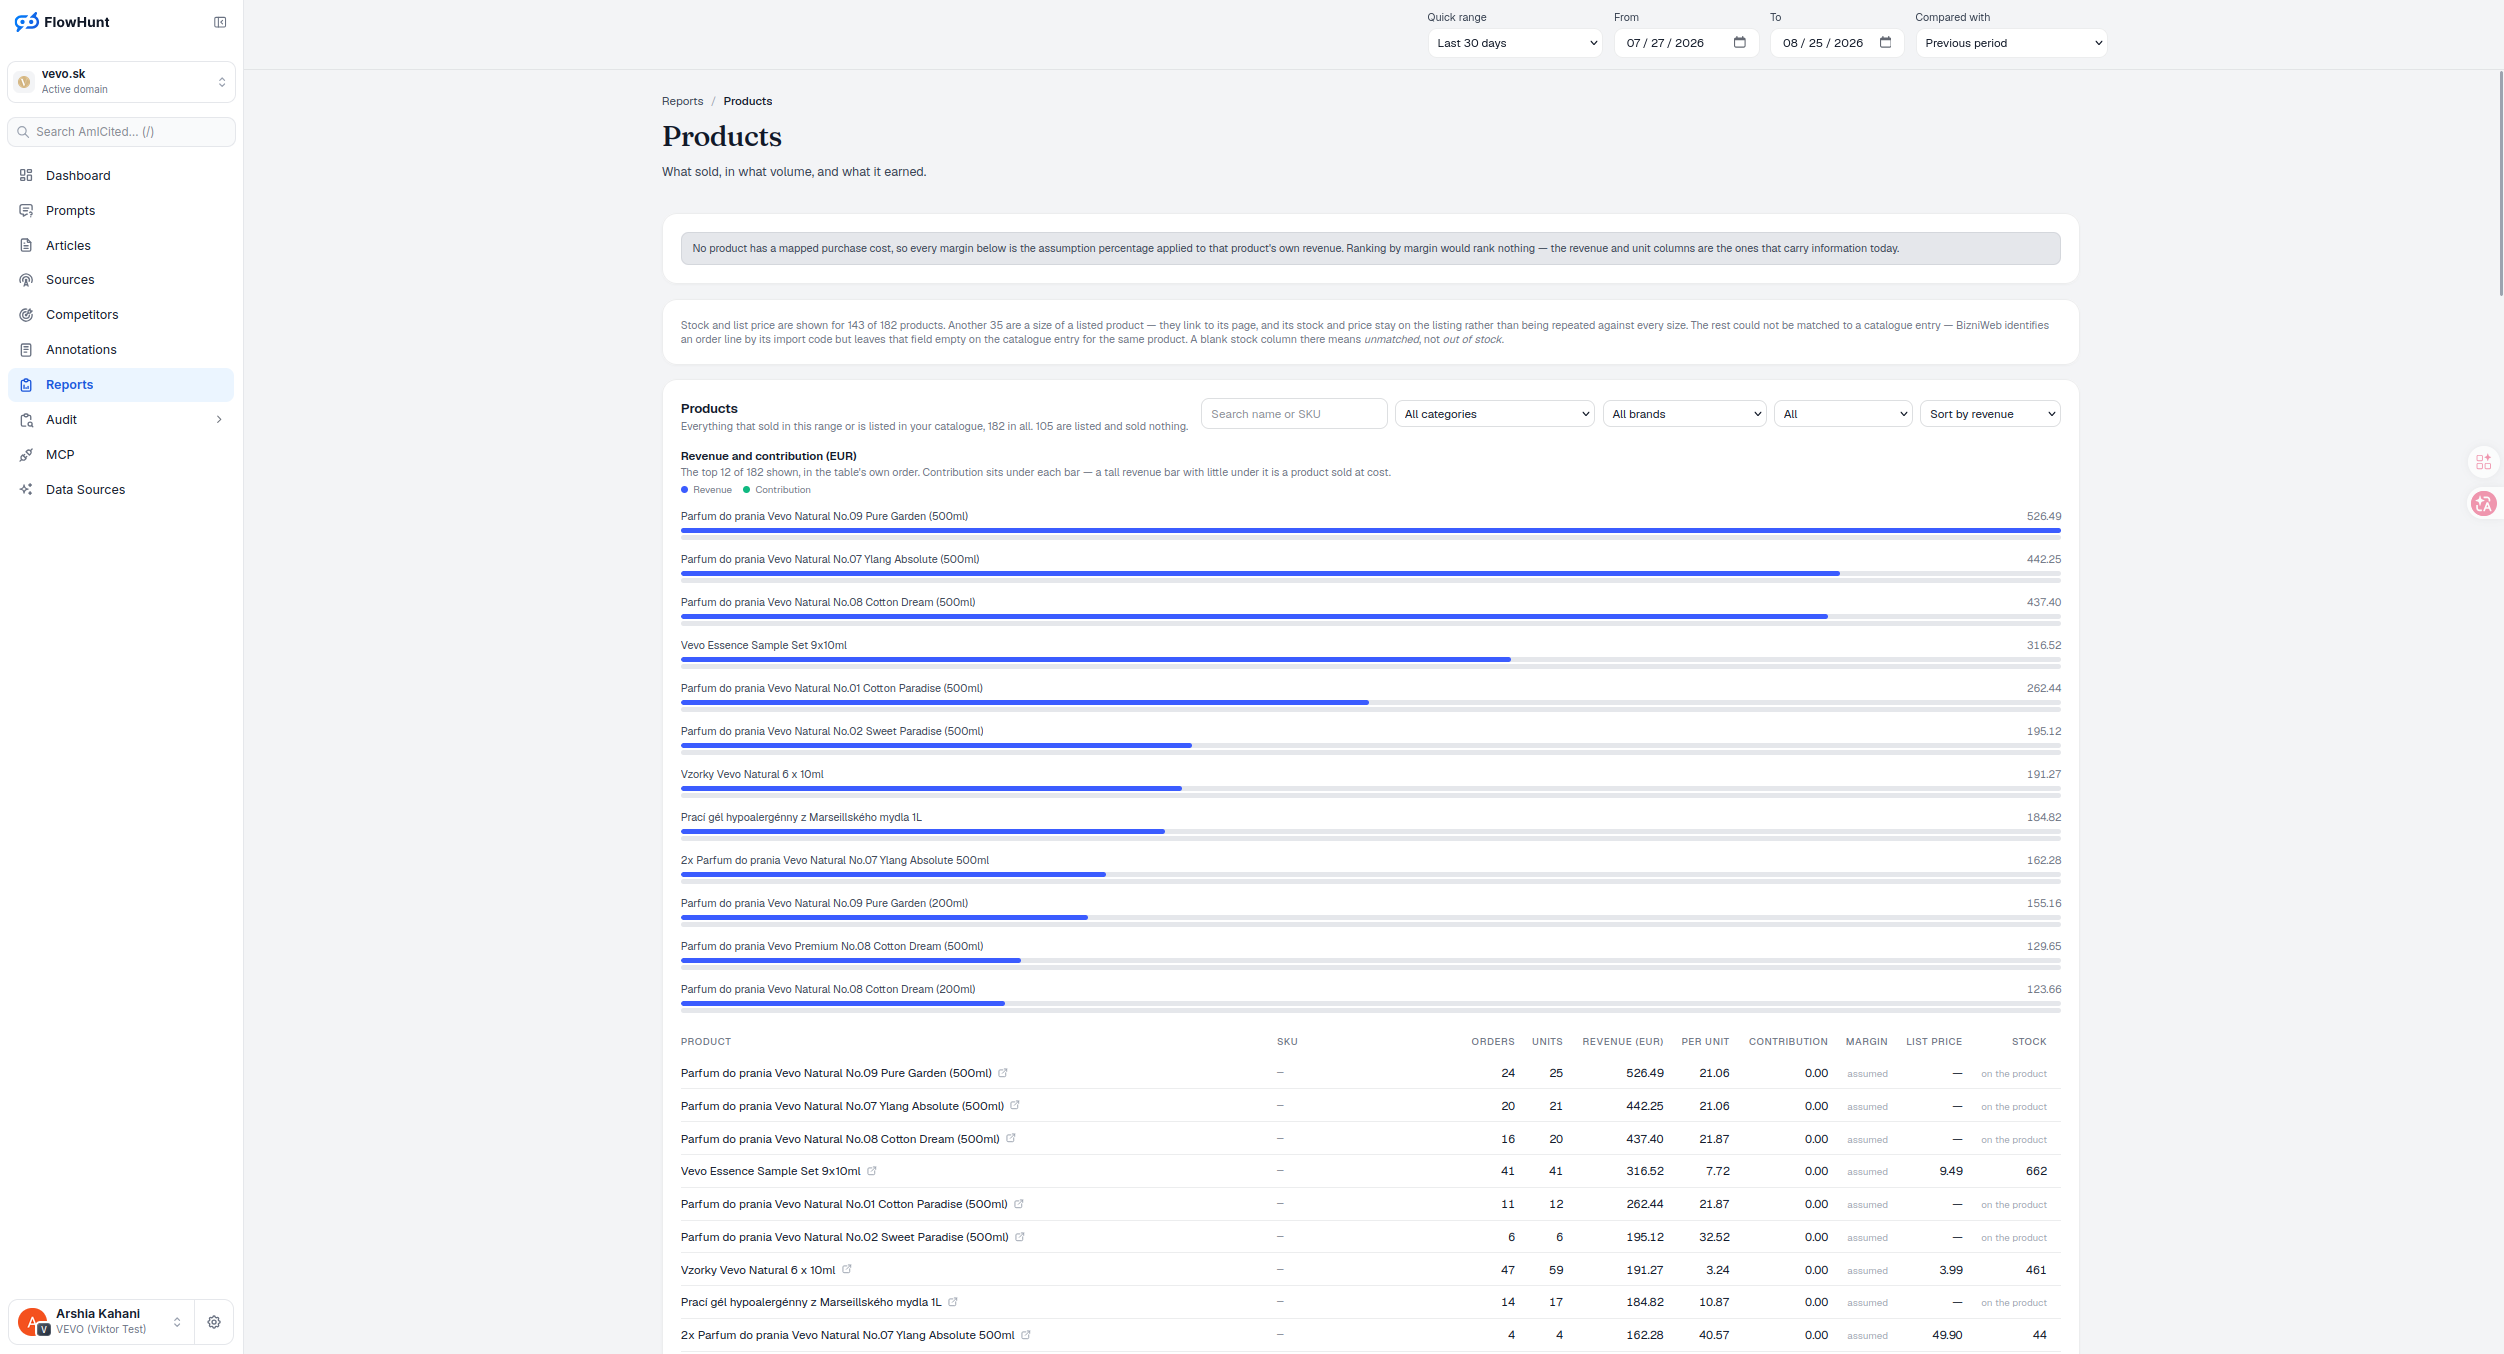This screenshot has height=1354, width=2504.
Task: Open the Compared with dropdown
Action: [x=2011, y=43]
